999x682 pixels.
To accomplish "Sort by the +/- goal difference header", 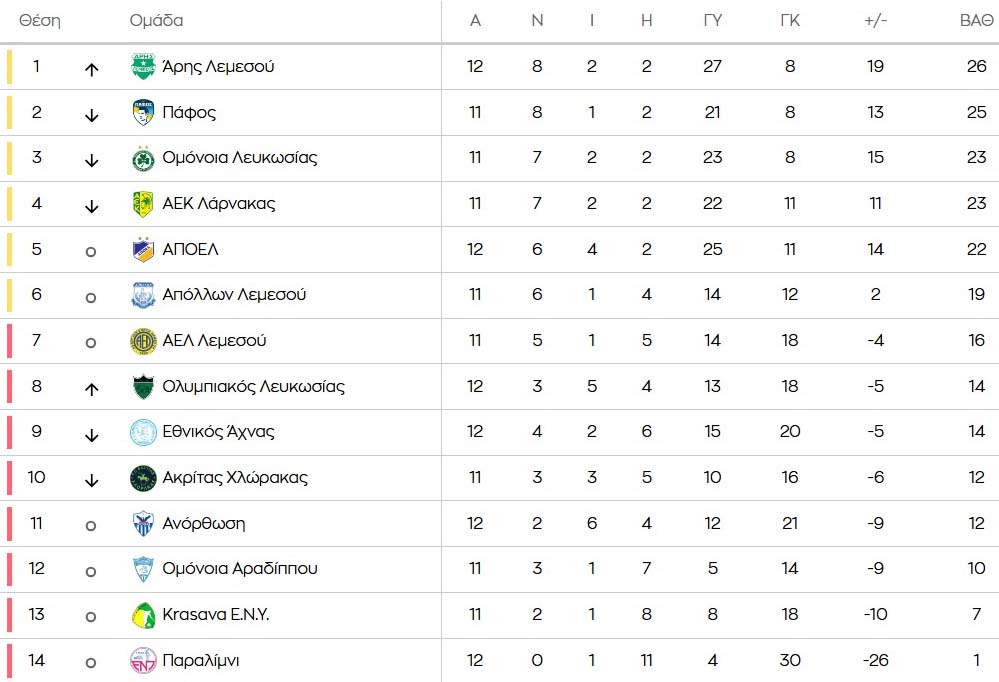I will click(x=876, y=21).
